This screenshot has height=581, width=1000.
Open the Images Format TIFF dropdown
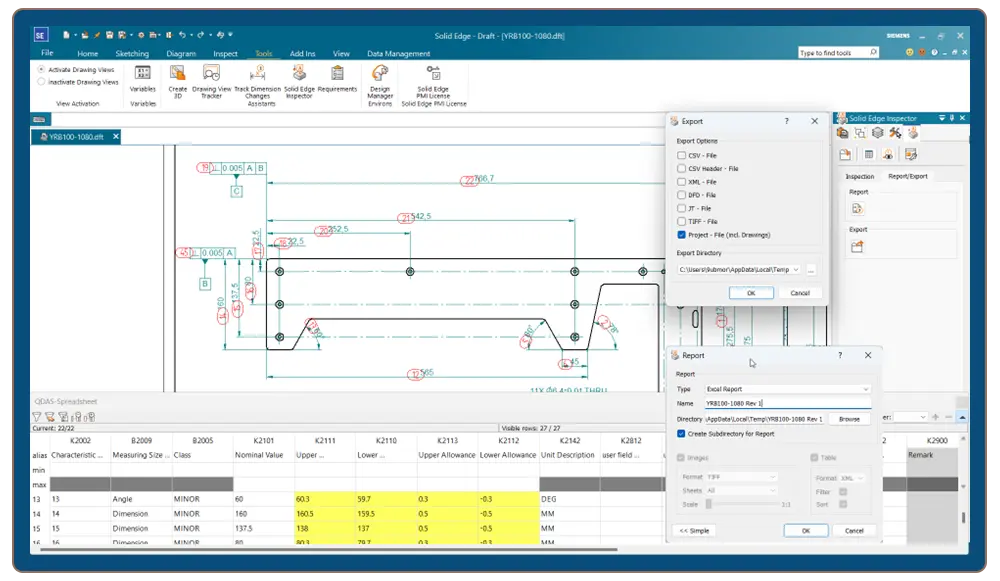[x=772, y=477]
